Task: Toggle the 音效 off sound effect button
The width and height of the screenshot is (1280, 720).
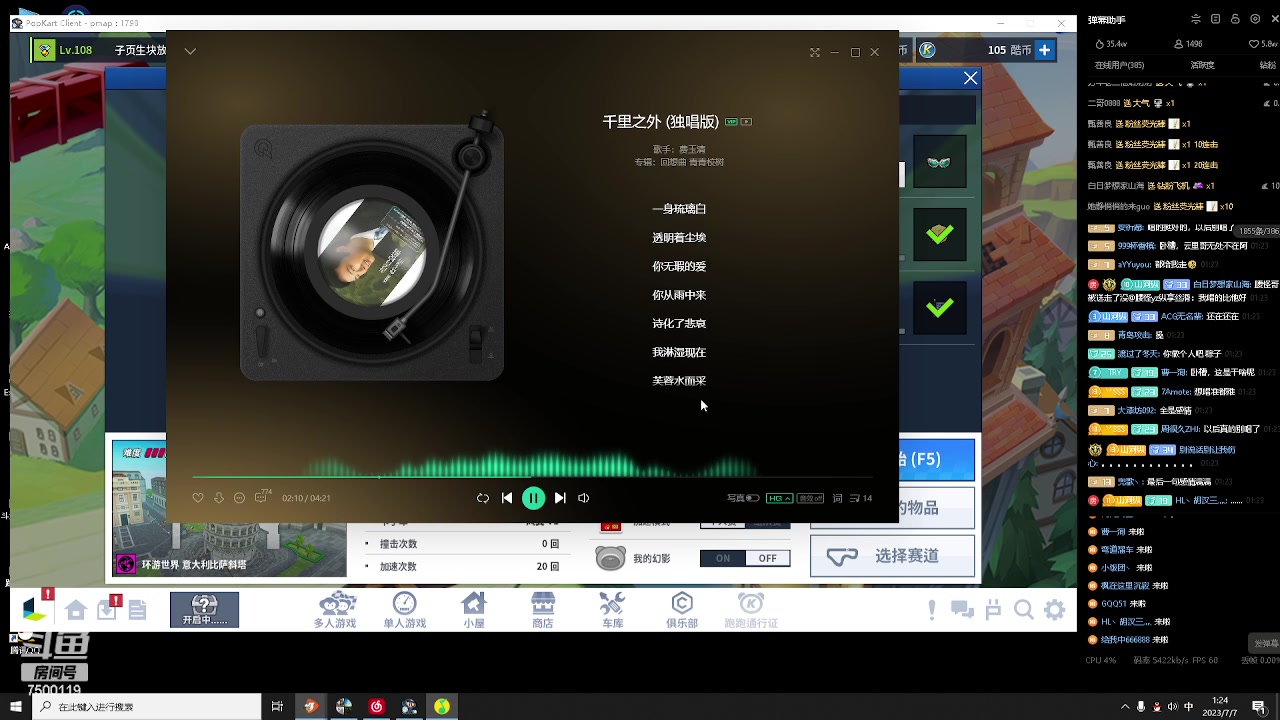Action: (810, 498)
